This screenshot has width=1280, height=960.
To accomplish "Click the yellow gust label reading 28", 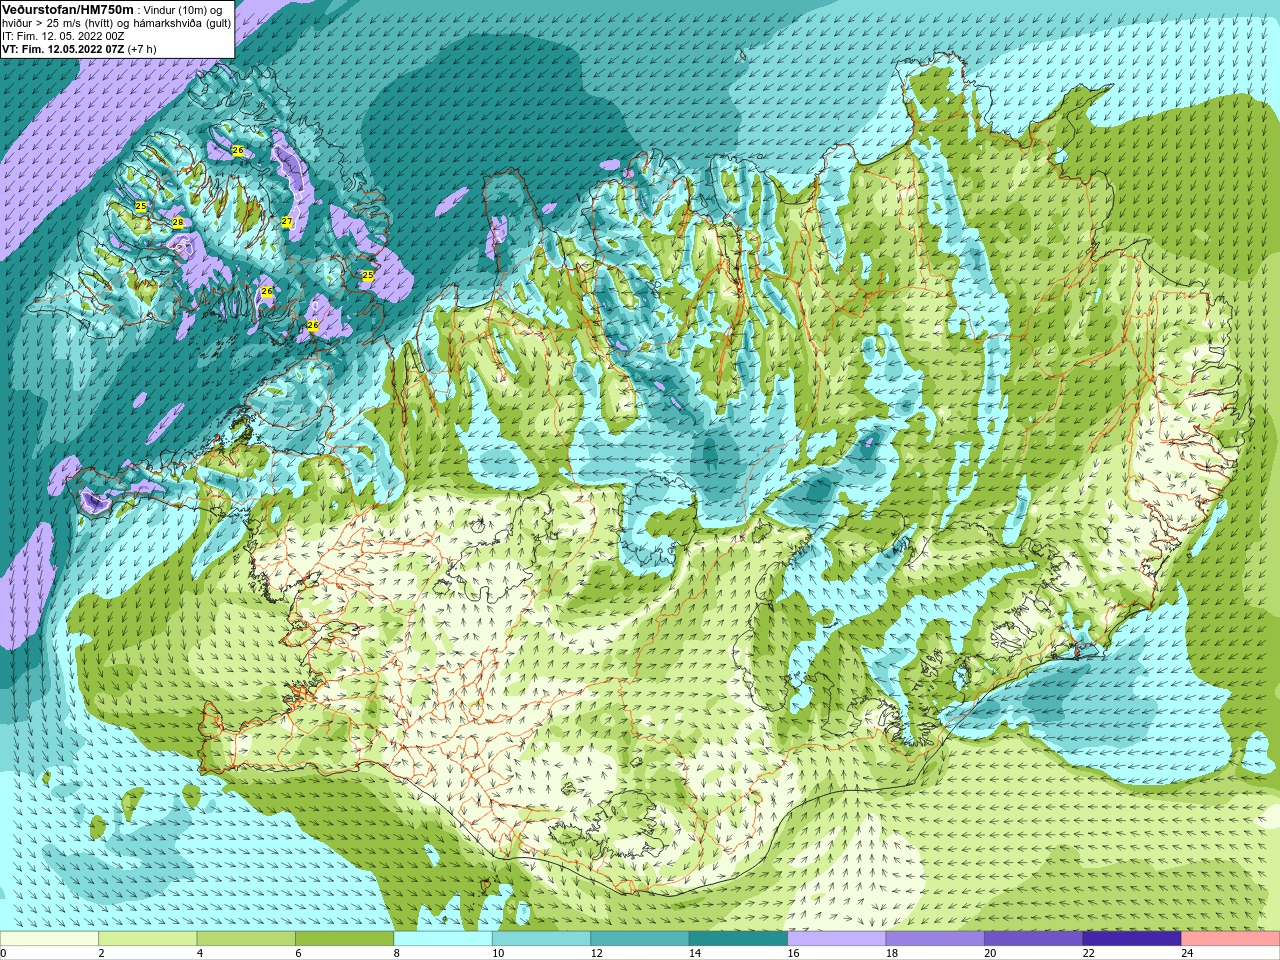I will pos(178,222).
